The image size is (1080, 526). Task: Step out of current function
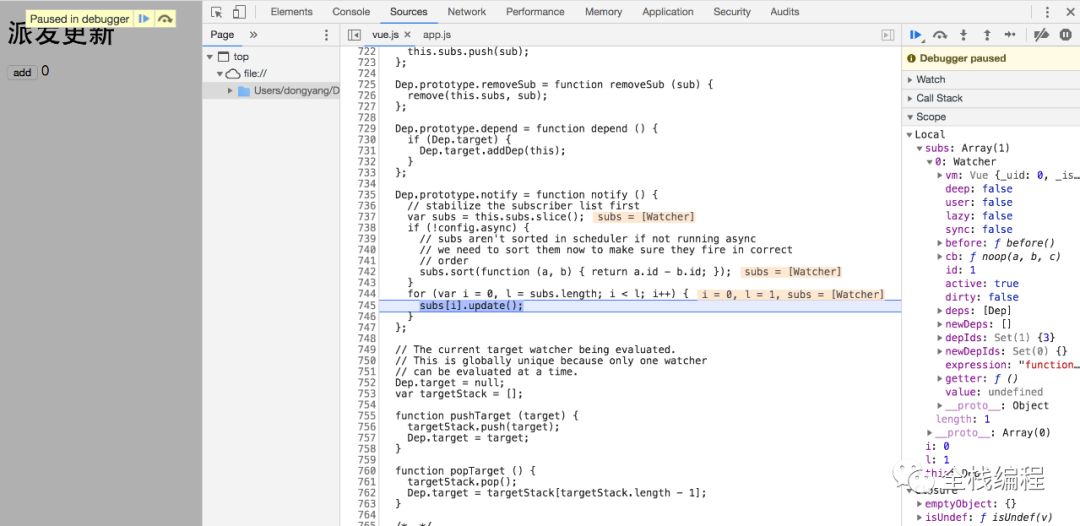987,34
